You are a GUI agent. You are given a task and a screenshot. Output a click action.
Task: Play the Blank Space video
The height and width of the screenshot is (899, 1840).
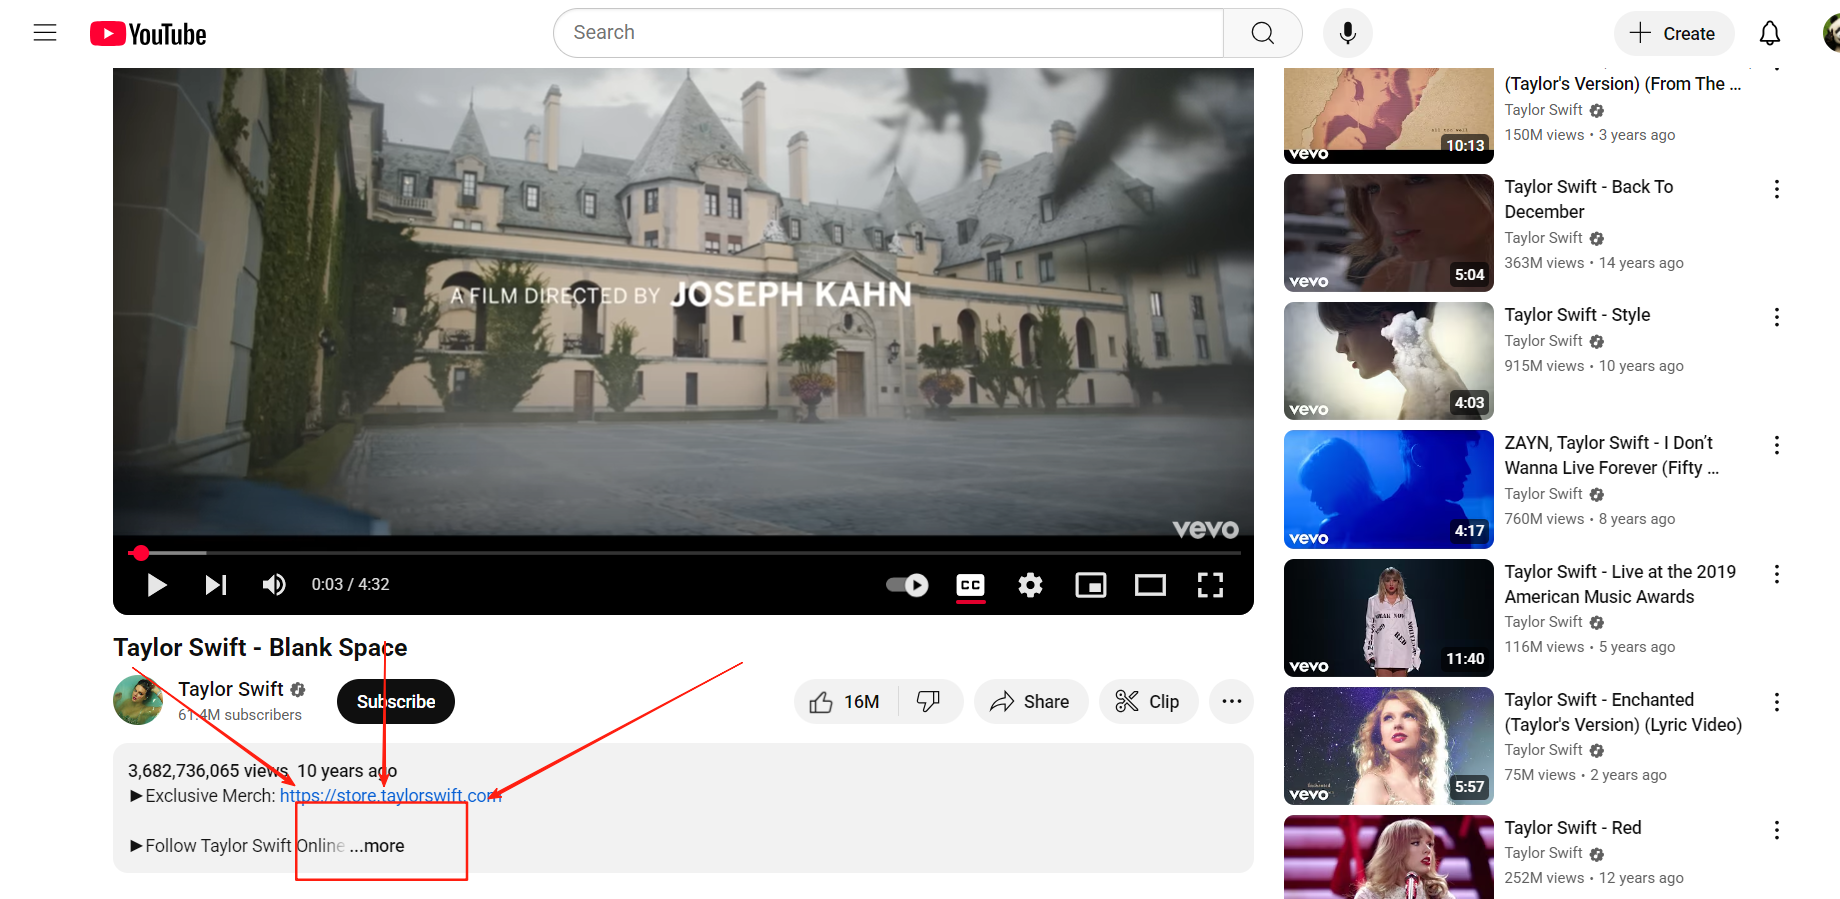pyautogui.click(x=157, y=585)
